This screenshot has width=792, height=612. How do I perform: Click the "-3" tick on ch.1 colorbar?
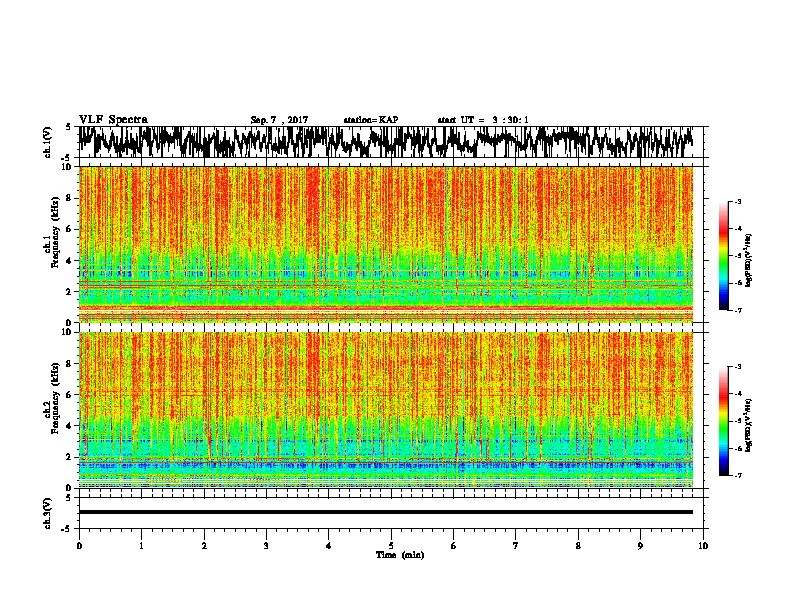tap(738, 201)
